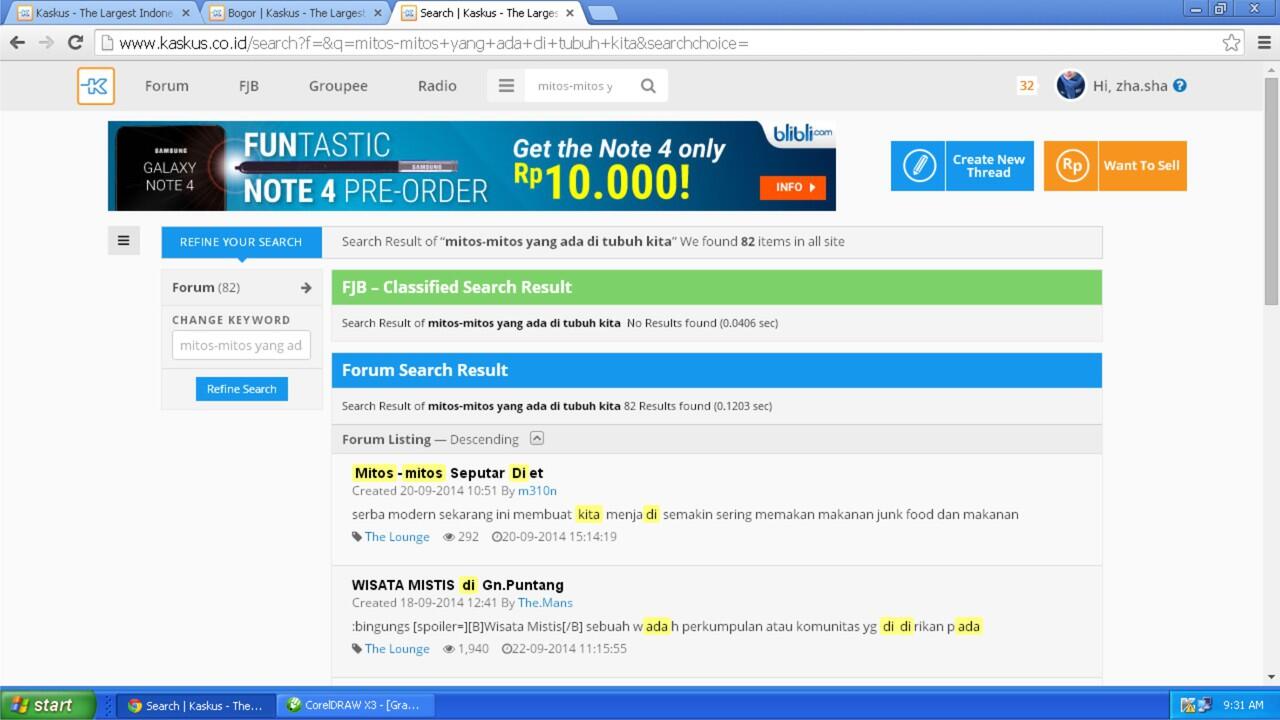The width and height of the screenshot is (1280, 720).
Task: Open WISATA MISTIS di Gn.Puntang thread
Action: [458, 585]
